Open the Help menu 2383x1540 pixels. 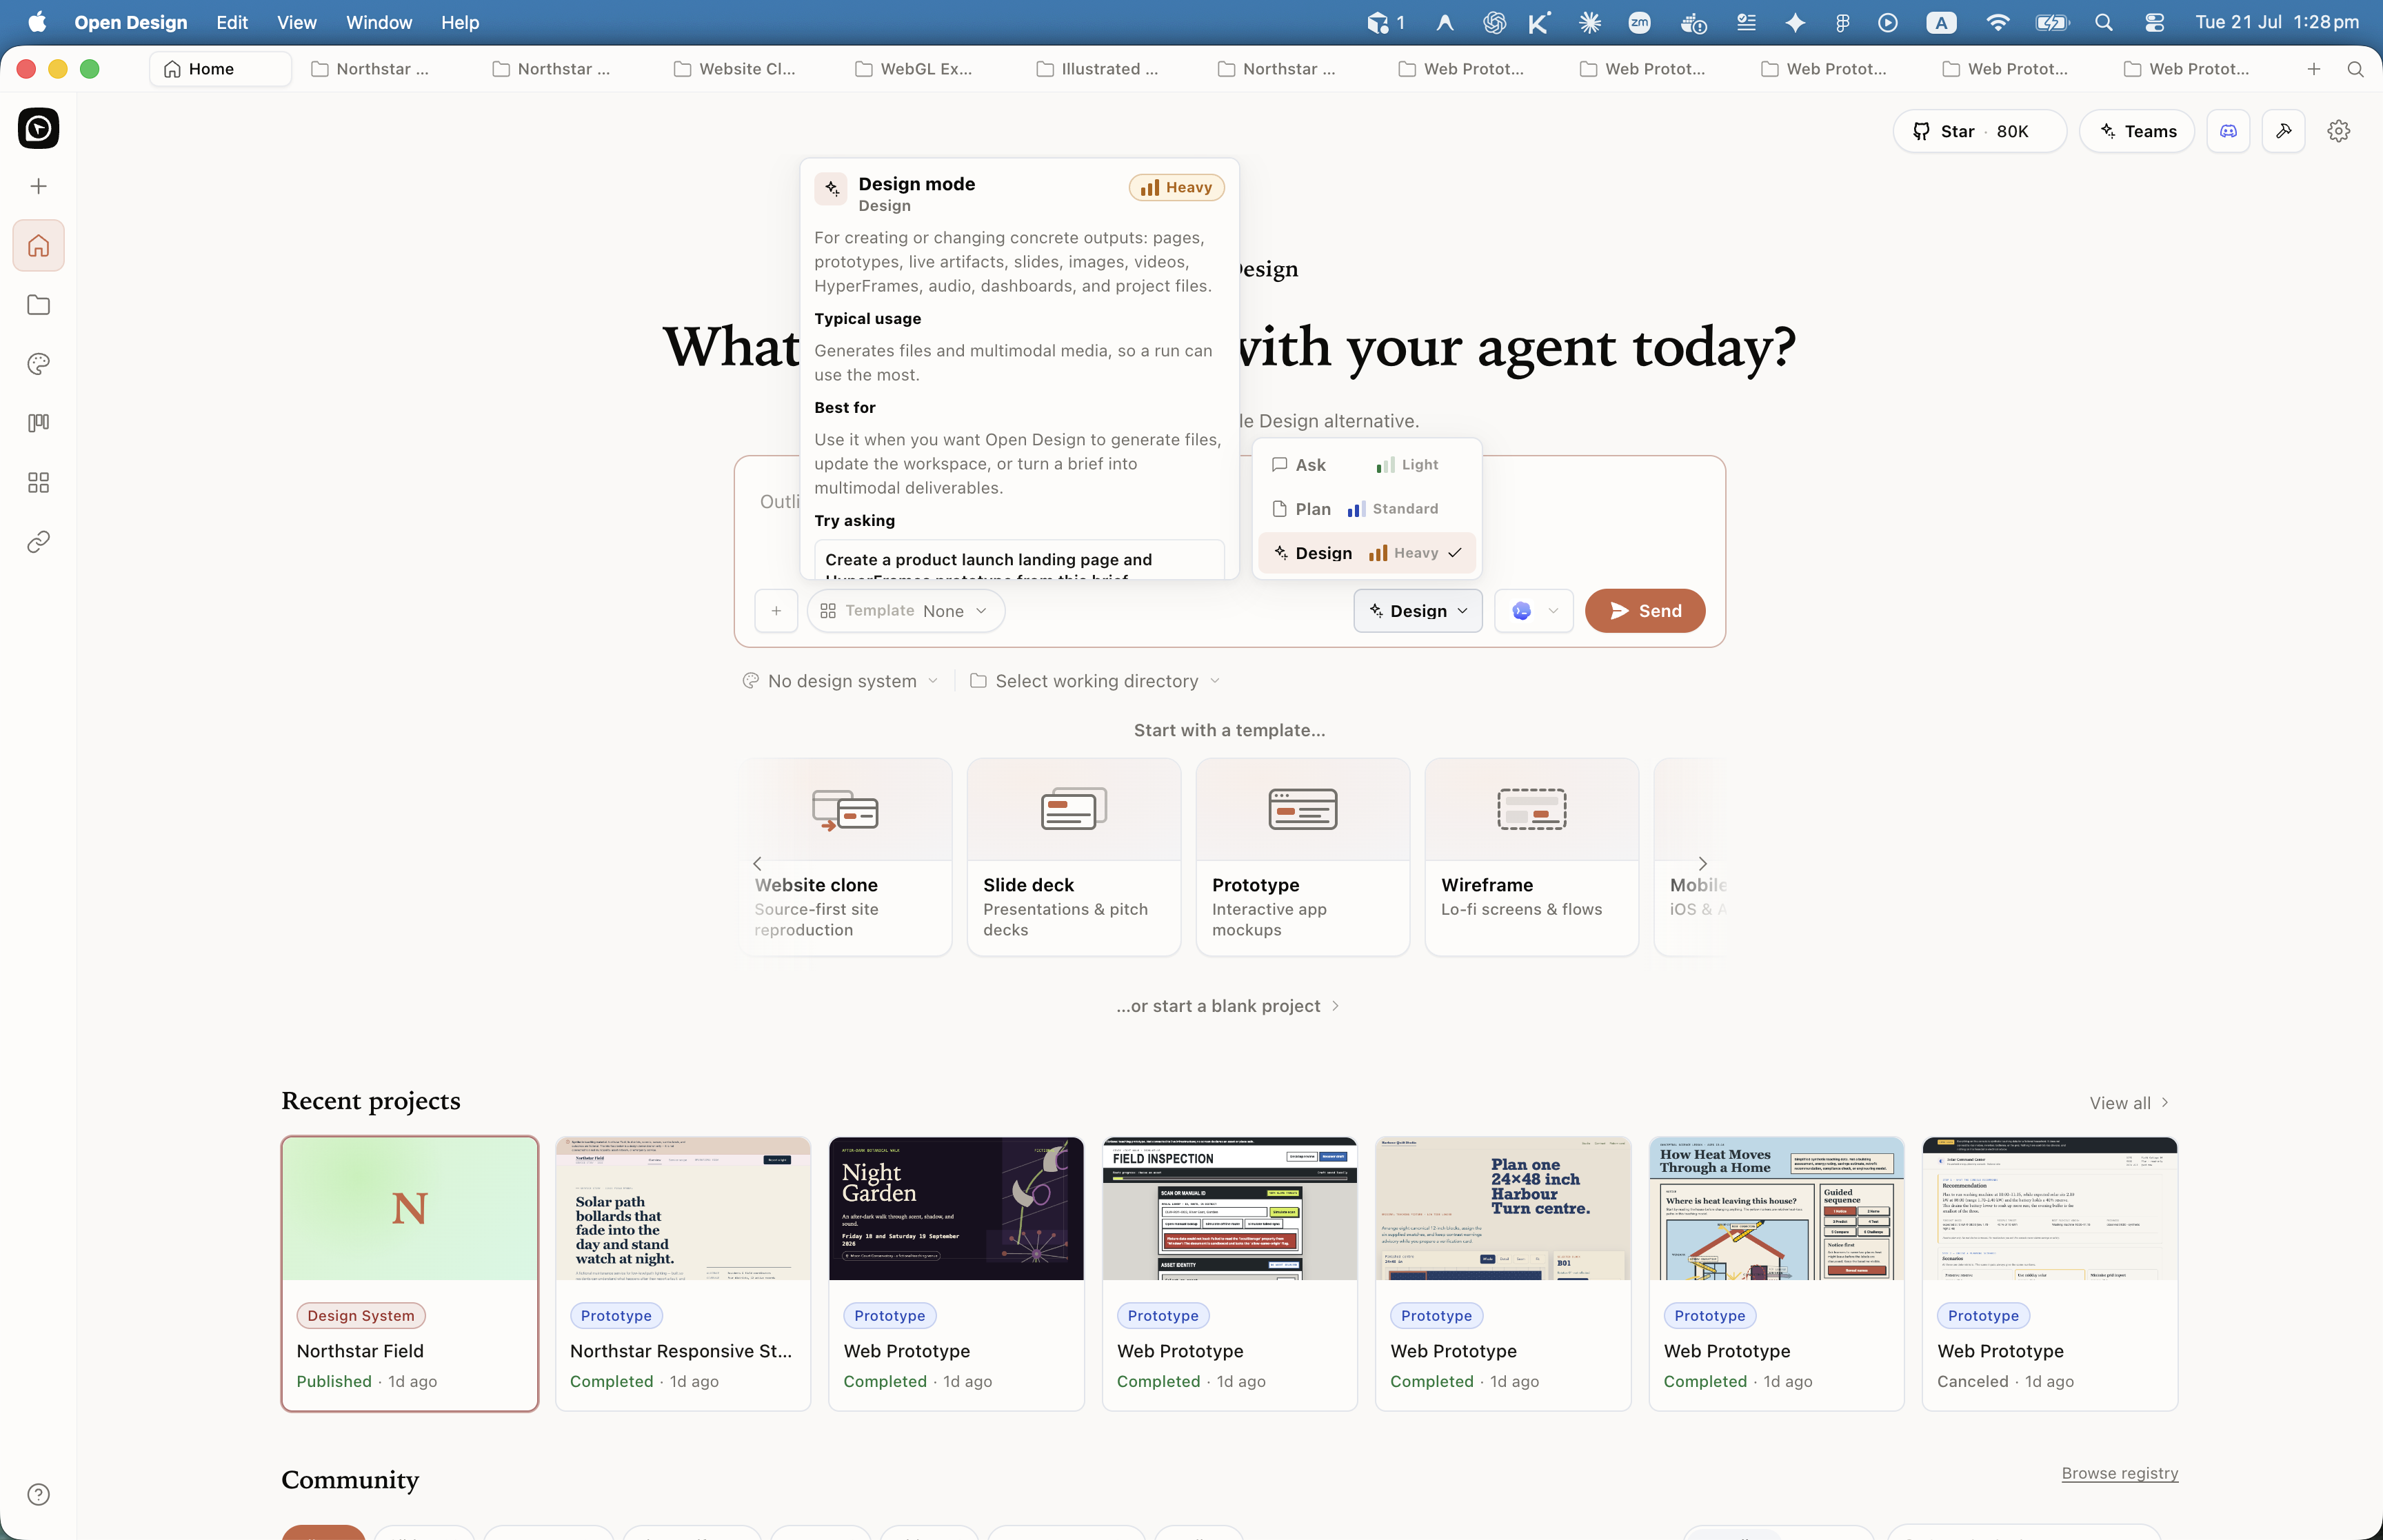(x=460, y=22)
